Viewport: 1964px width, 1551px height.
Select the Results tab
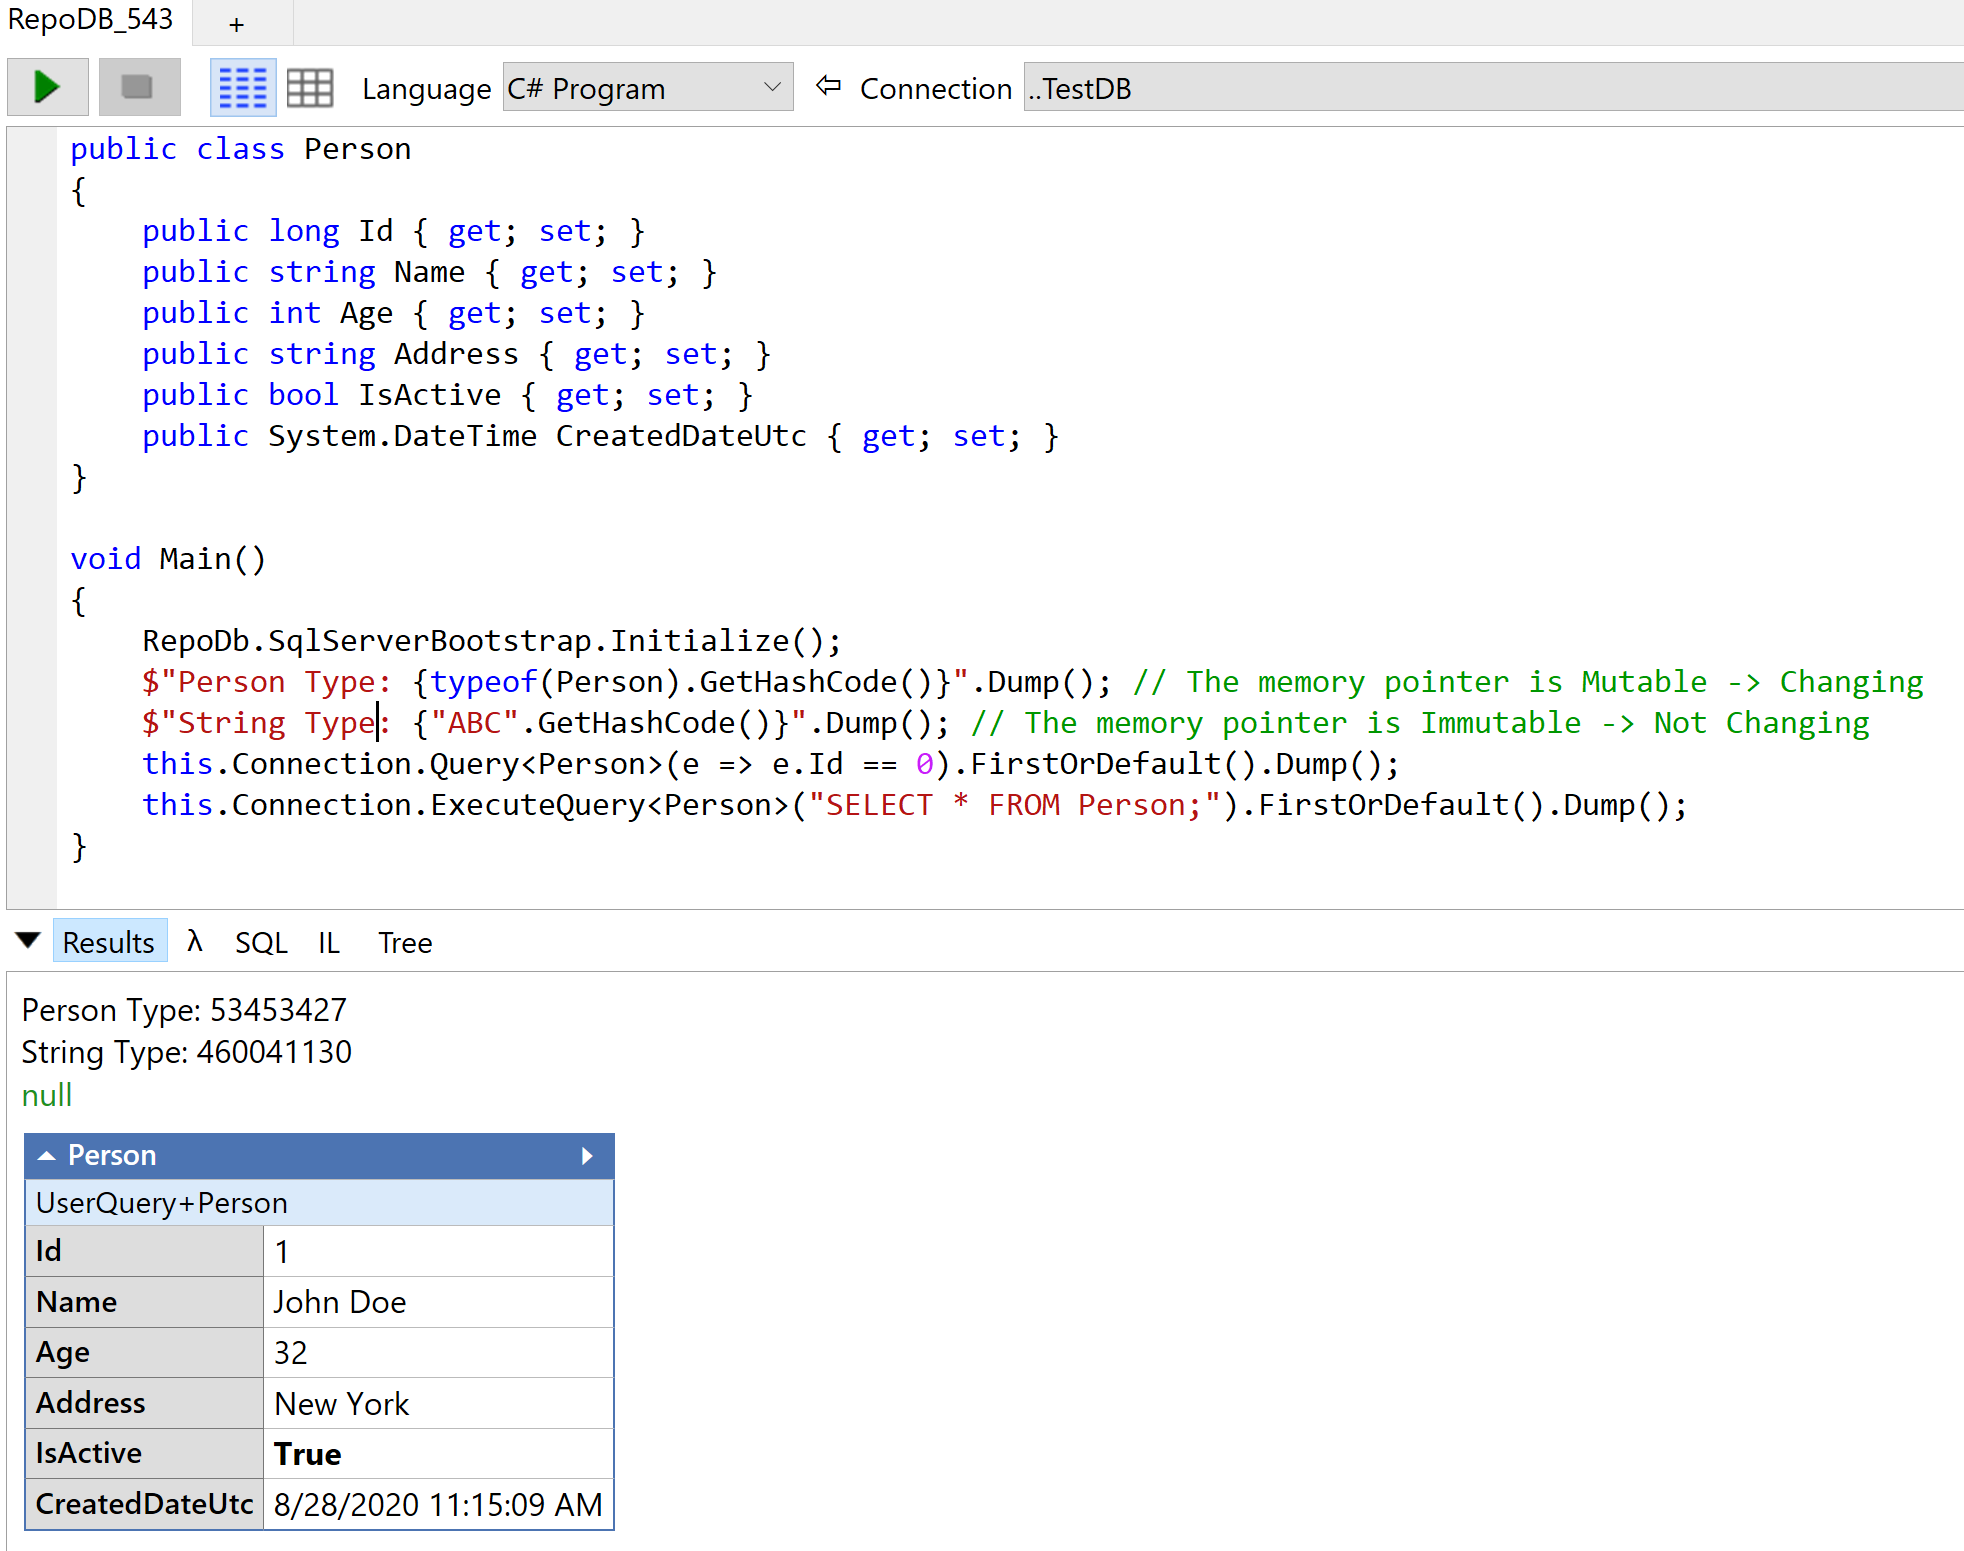click(x=109, y=941)
